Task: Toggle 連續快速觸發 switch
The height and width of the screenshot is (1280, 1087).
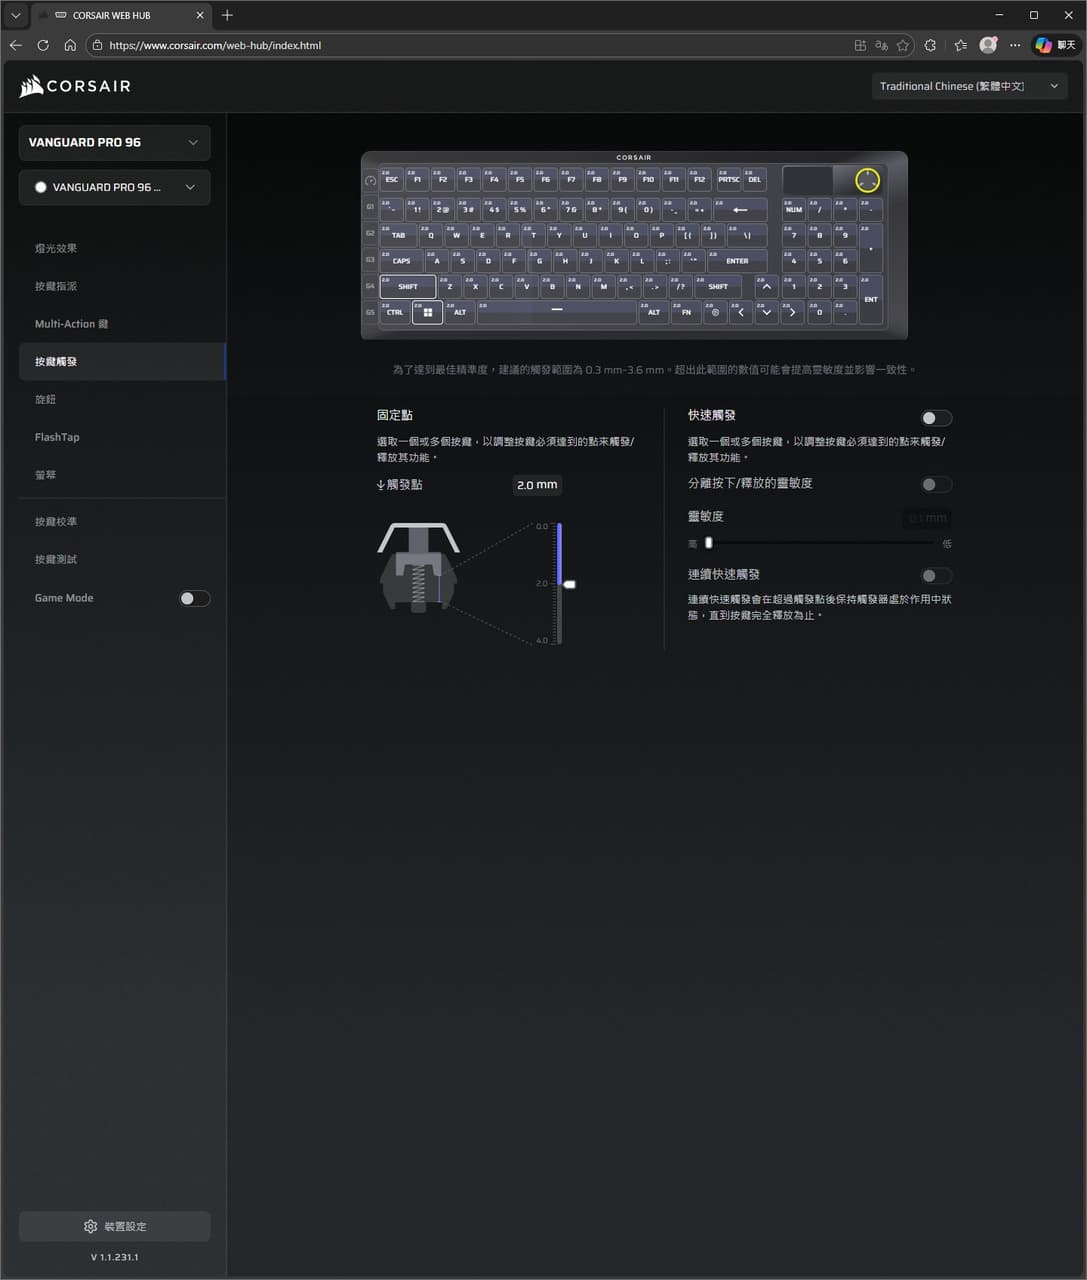Action: [x=936, y=576]
